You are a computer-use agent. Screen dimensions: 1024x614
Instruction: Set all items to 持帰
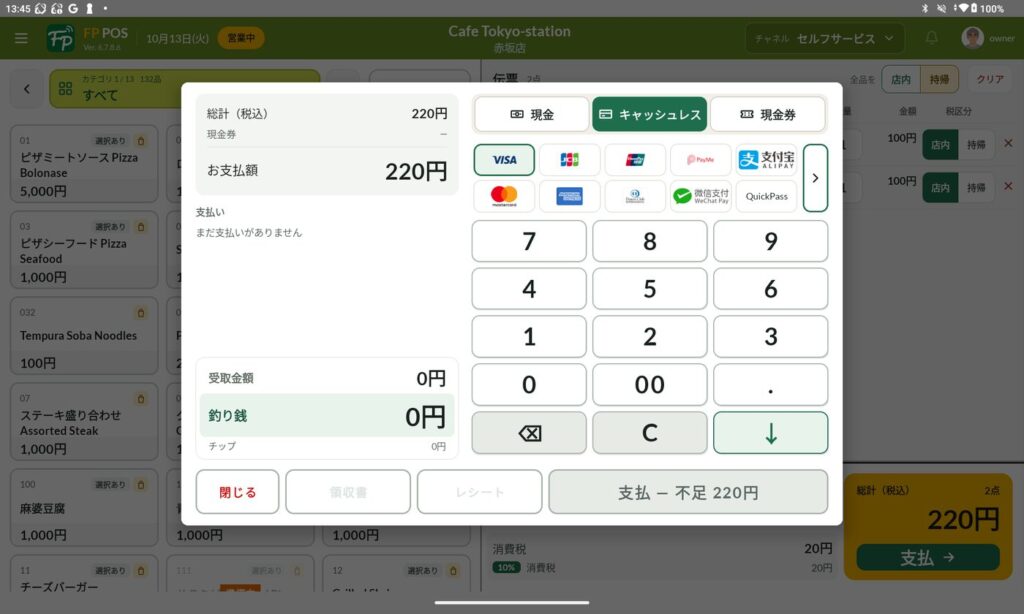point(939,79)
